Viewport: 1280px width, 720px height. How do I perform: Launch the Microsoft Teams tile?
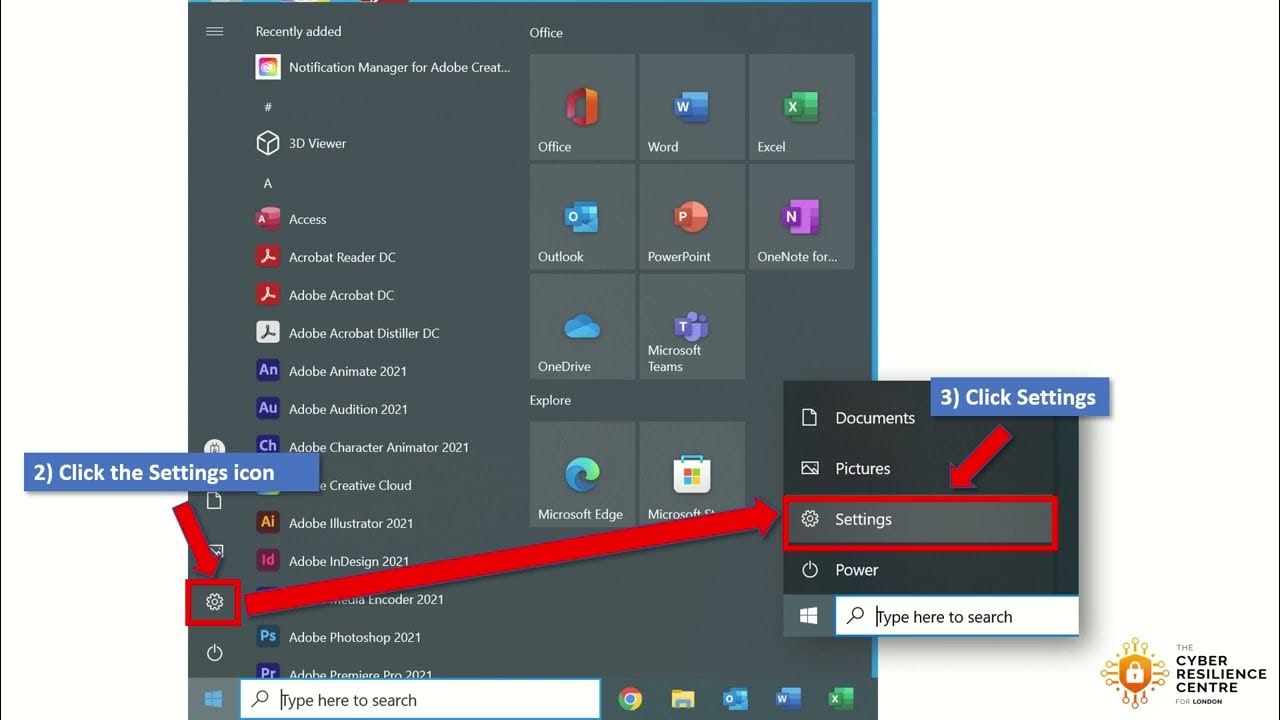click(692, 327)
